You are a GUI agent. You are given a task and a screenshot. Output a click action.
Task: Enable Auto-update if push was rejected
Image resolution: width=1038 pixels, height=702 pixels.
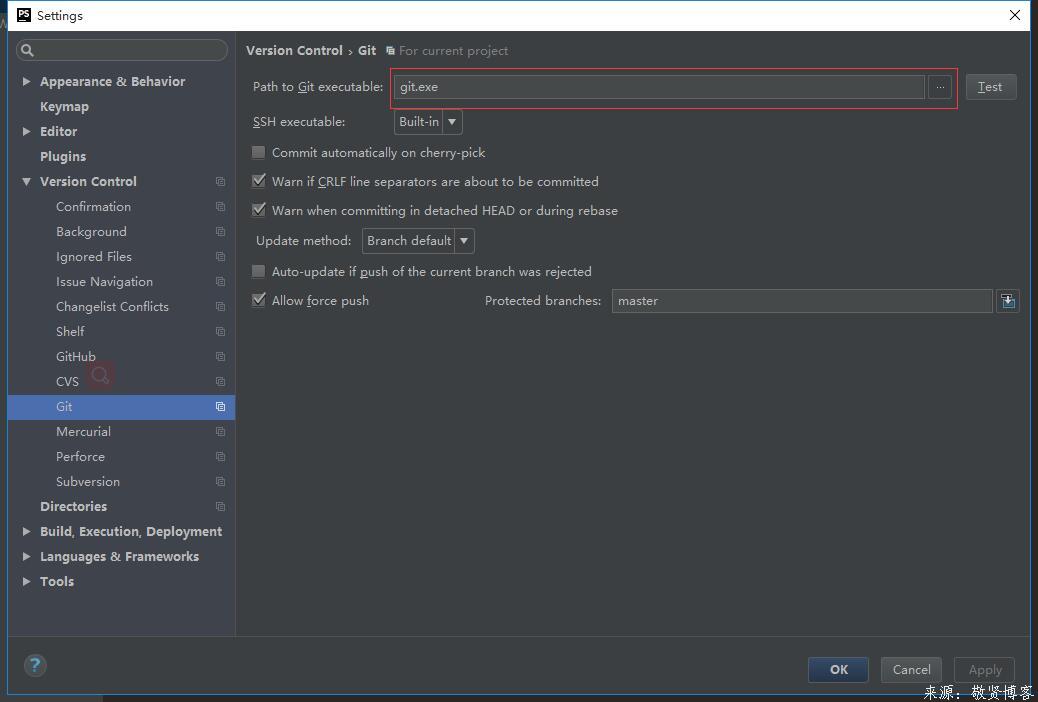(258, 272)
